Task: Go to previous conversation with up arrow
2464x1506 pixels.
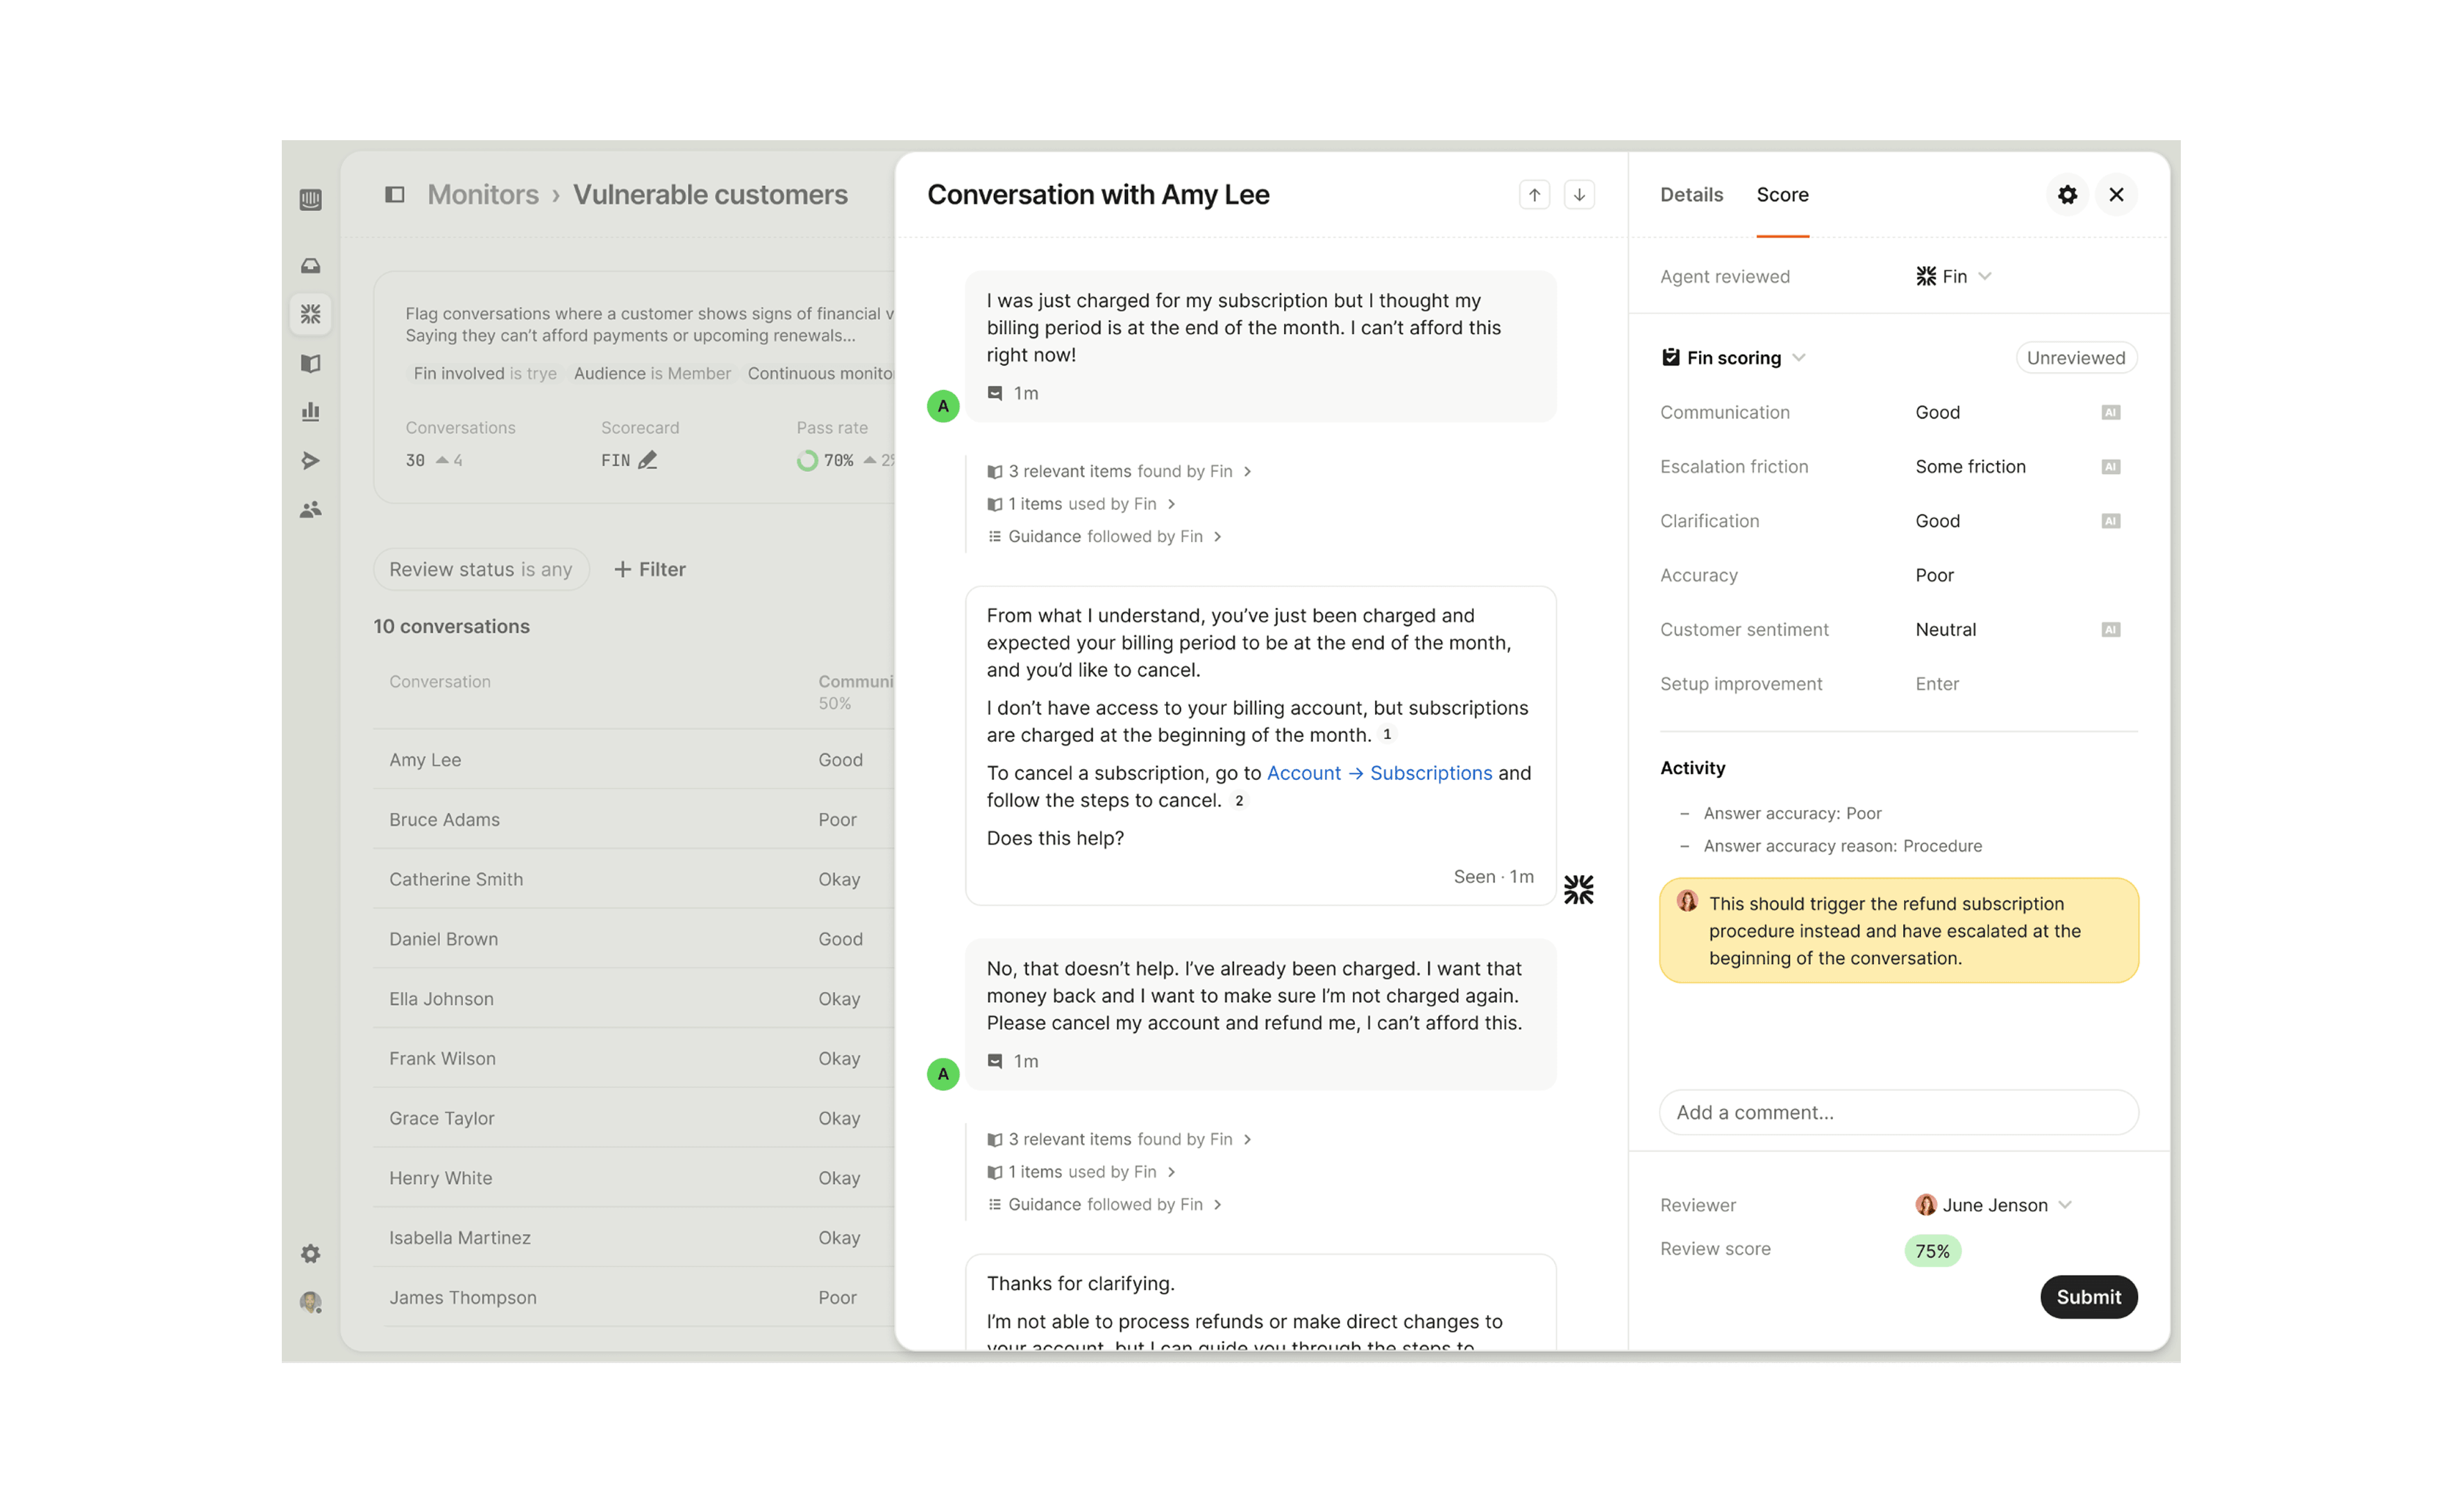Action: 1534,195
